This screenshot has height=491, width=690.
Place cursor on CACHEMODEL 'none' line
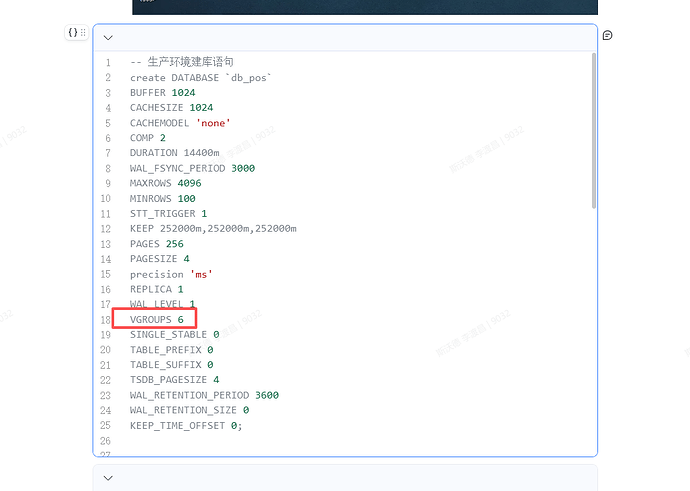(x=180, y=123)
